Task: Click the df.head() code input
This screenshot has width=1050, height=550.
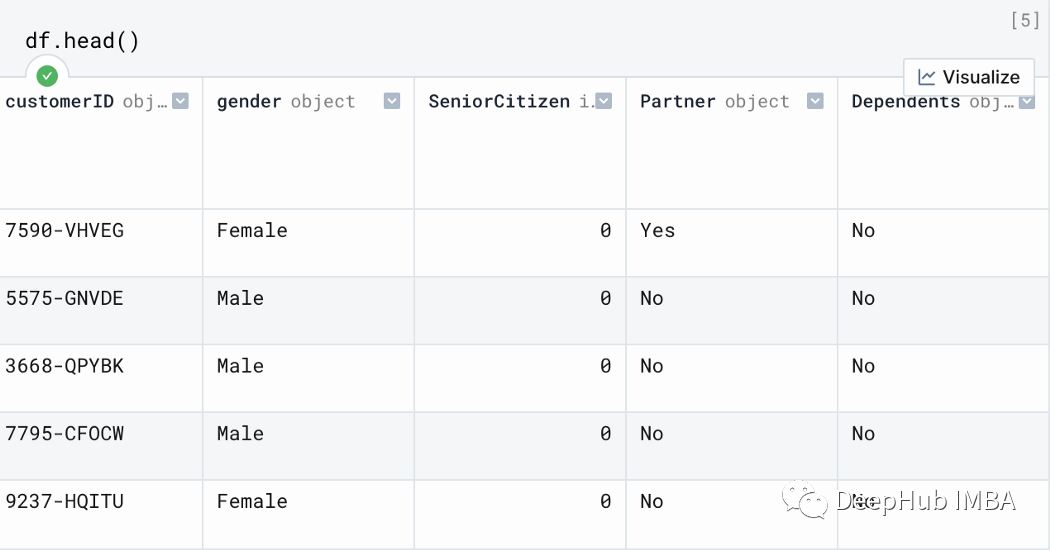Action: click(x=82, y=41)
